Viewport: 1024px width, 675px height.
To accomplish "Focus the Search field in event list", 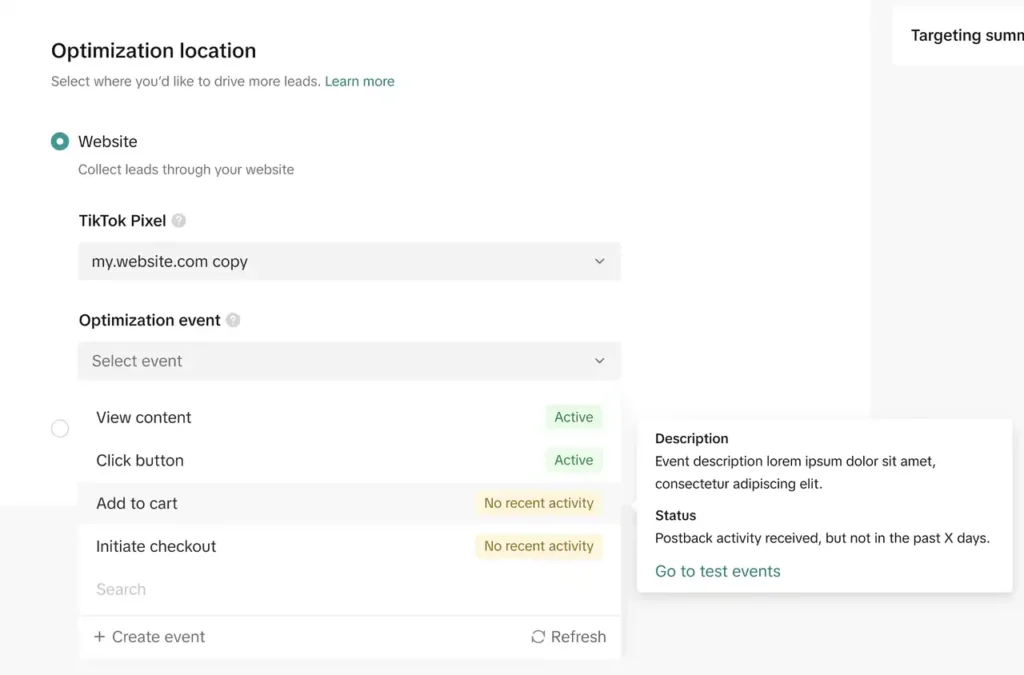I will pyautogui.click(x=300, y=590).
